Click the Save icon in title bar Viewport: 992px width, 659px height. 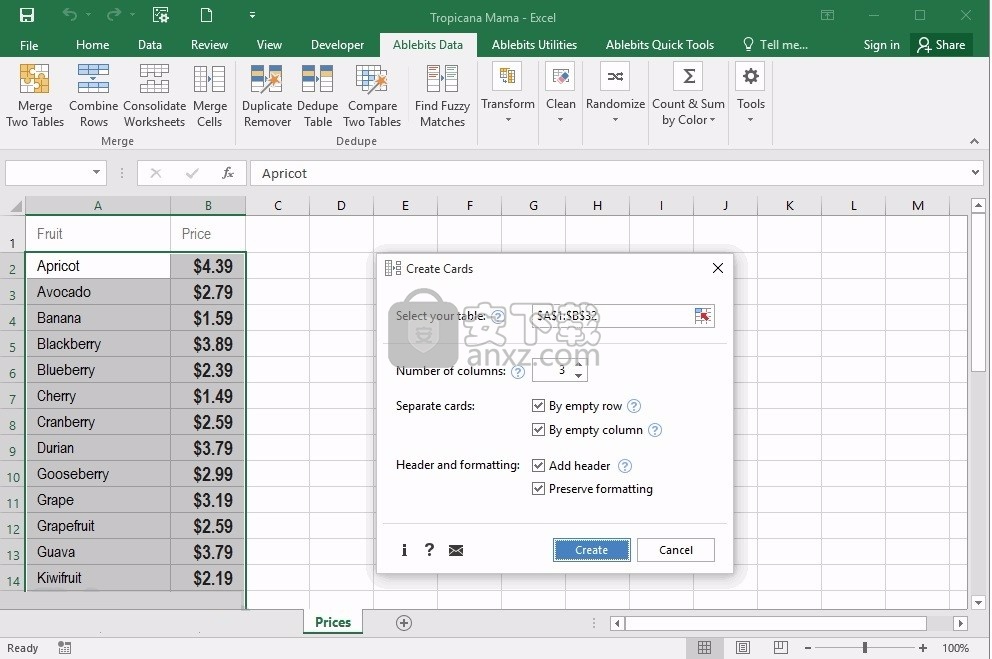(x=27, y=15)
